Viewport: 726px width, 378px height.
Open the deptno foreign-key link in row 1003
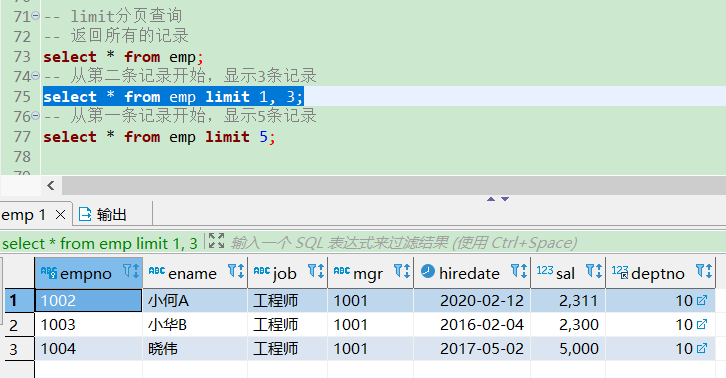click(702, 324)
